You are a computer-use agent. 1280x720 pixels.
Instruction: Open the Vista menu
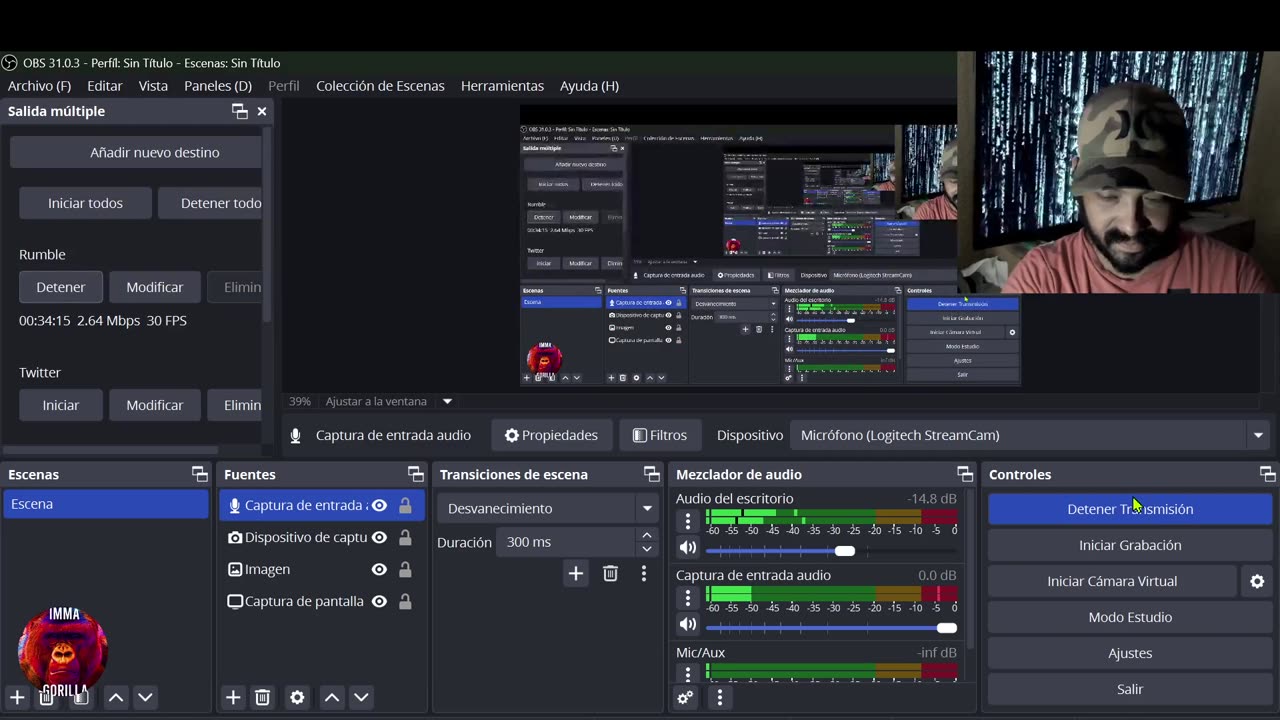click(x=153, y=85)
